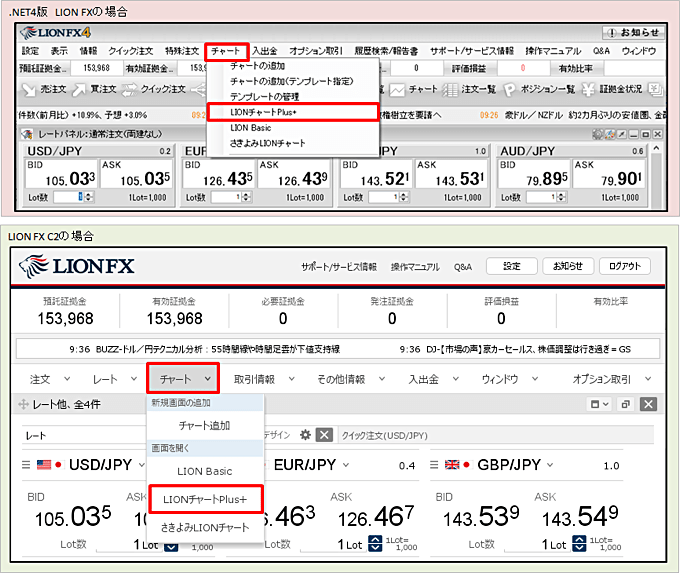Image resolution: width=680 pixels, height=573 pixels.
Task: Click the GBP/JPY menu lines icon in C2
Action: point(434,465)
